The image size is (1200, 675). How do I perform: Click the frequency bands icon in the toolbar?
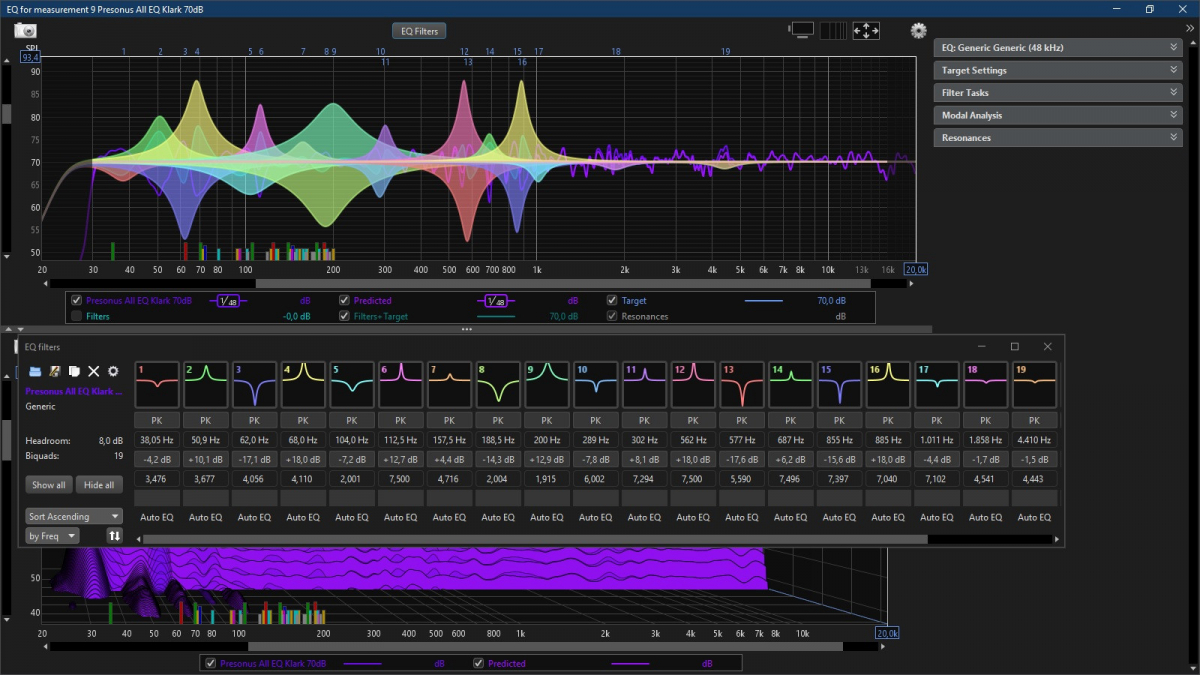click(833, 30)
